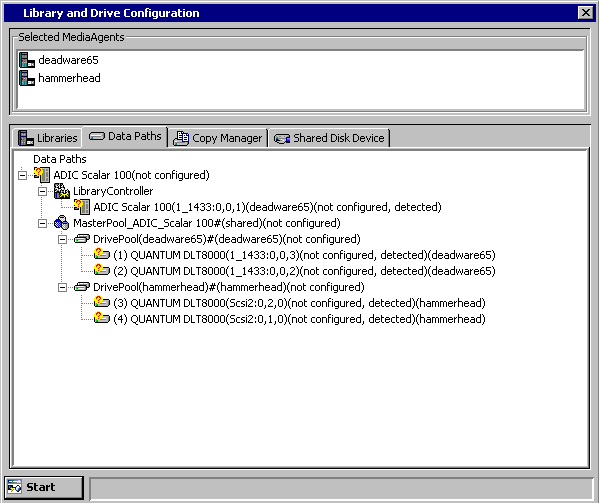599x503 pixels.
Task: Click the DrivePool(deadware65) drive pool icon
Action: click(82, 239)
